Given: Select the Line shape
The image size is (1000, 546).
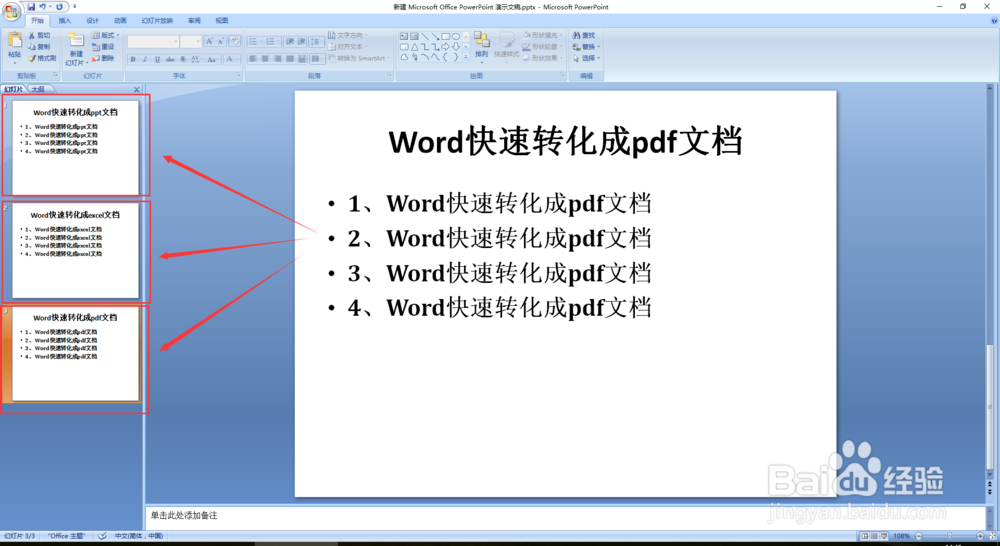Looking at the screenshot, I should [x=425, y=36].
